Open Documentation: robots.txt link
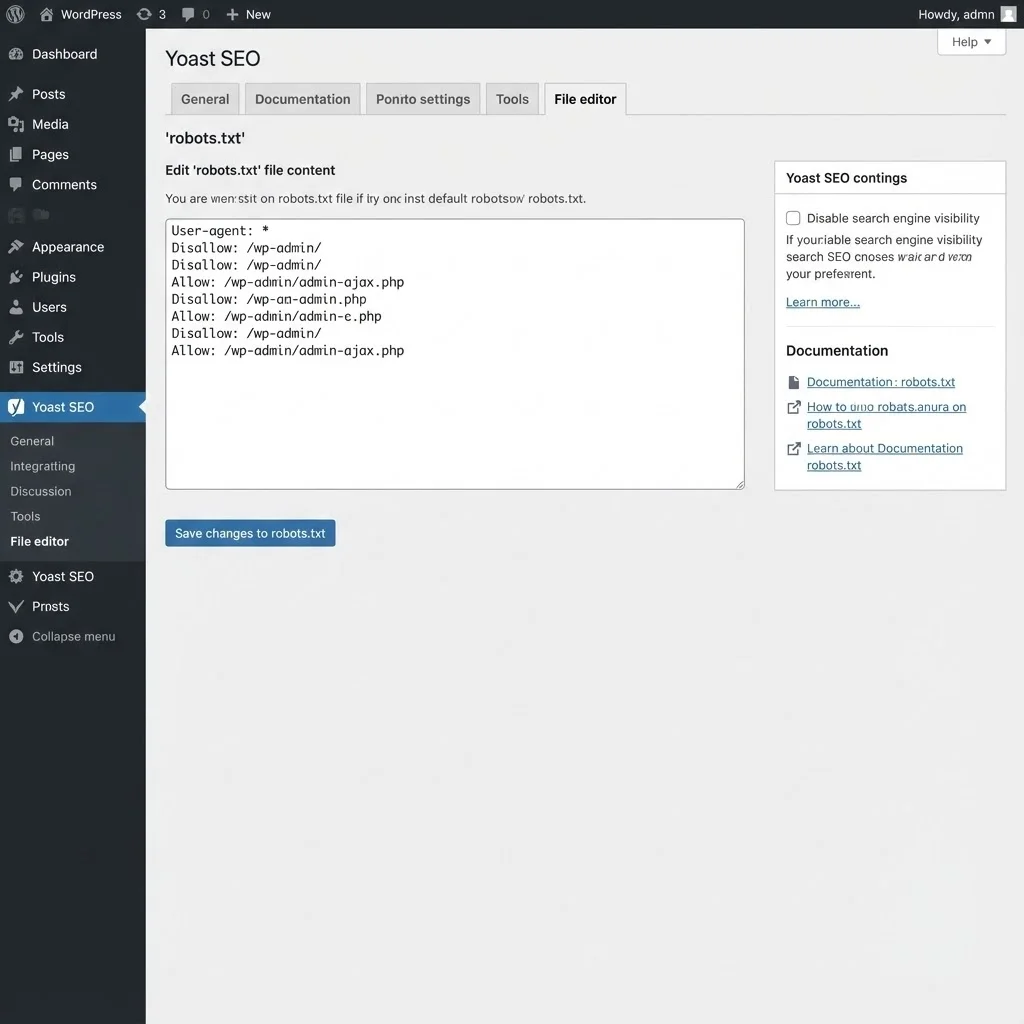 point(880,382)
